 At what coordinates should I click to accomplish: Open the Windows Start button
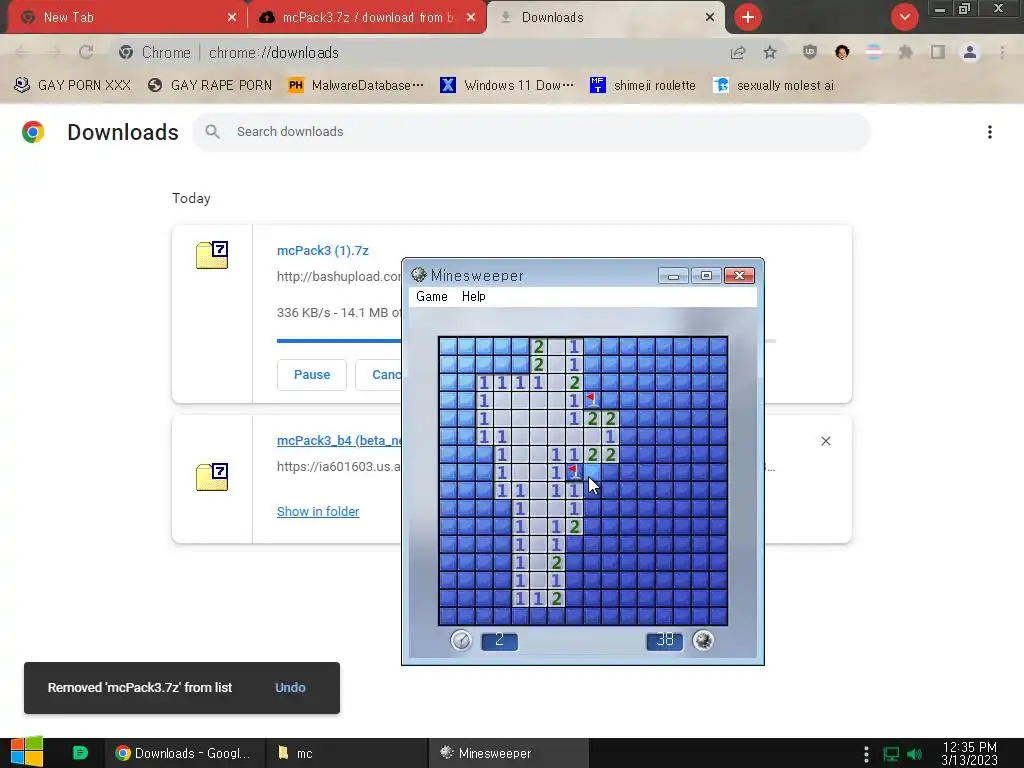tap(27, 753)
